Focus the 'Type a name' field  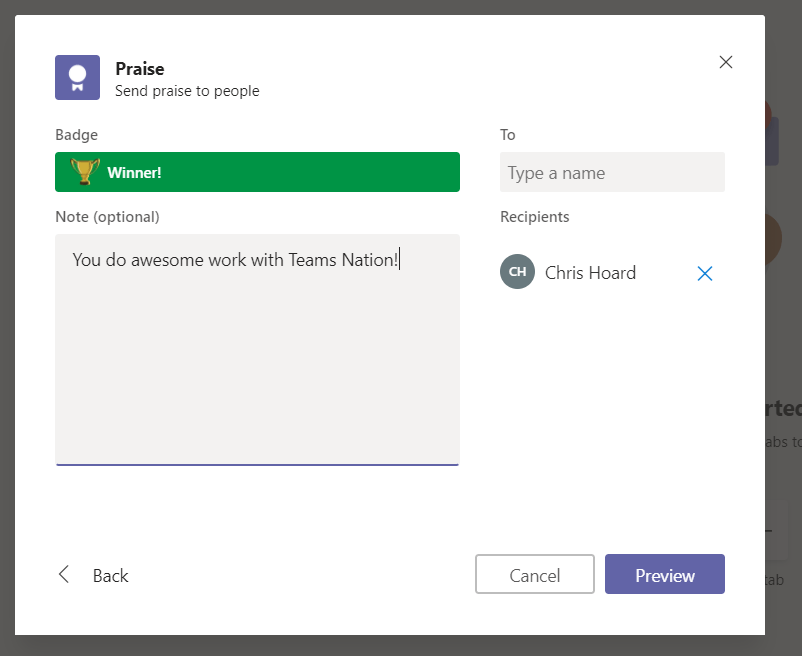pos(612,172)
